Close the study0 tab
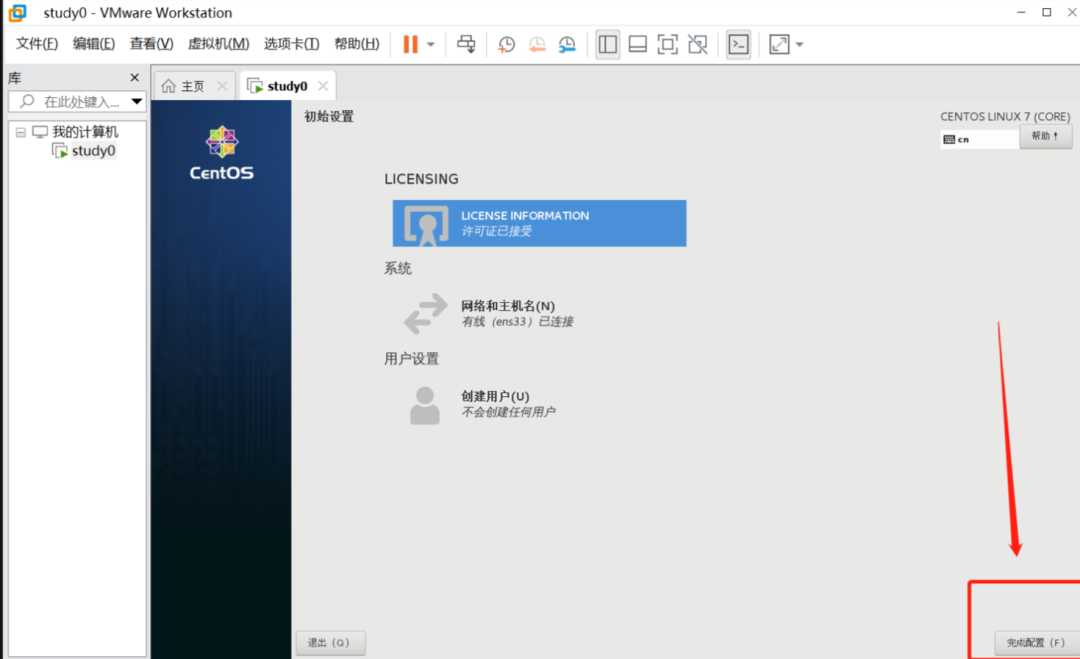This screenshot has width=1080, height=659. 322,86
